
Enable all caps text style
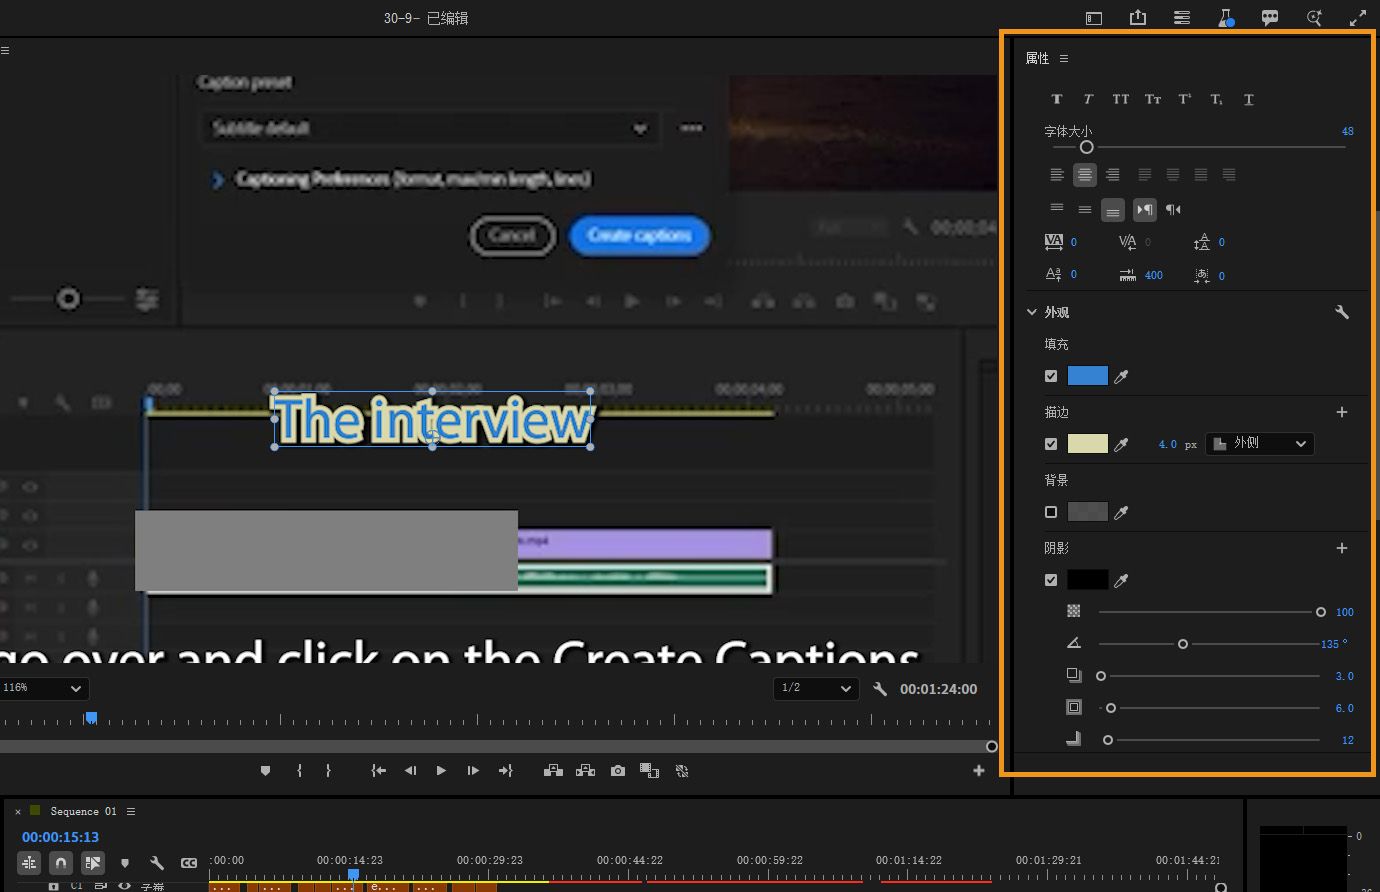pyautogui.click(x=1121, y=99)
